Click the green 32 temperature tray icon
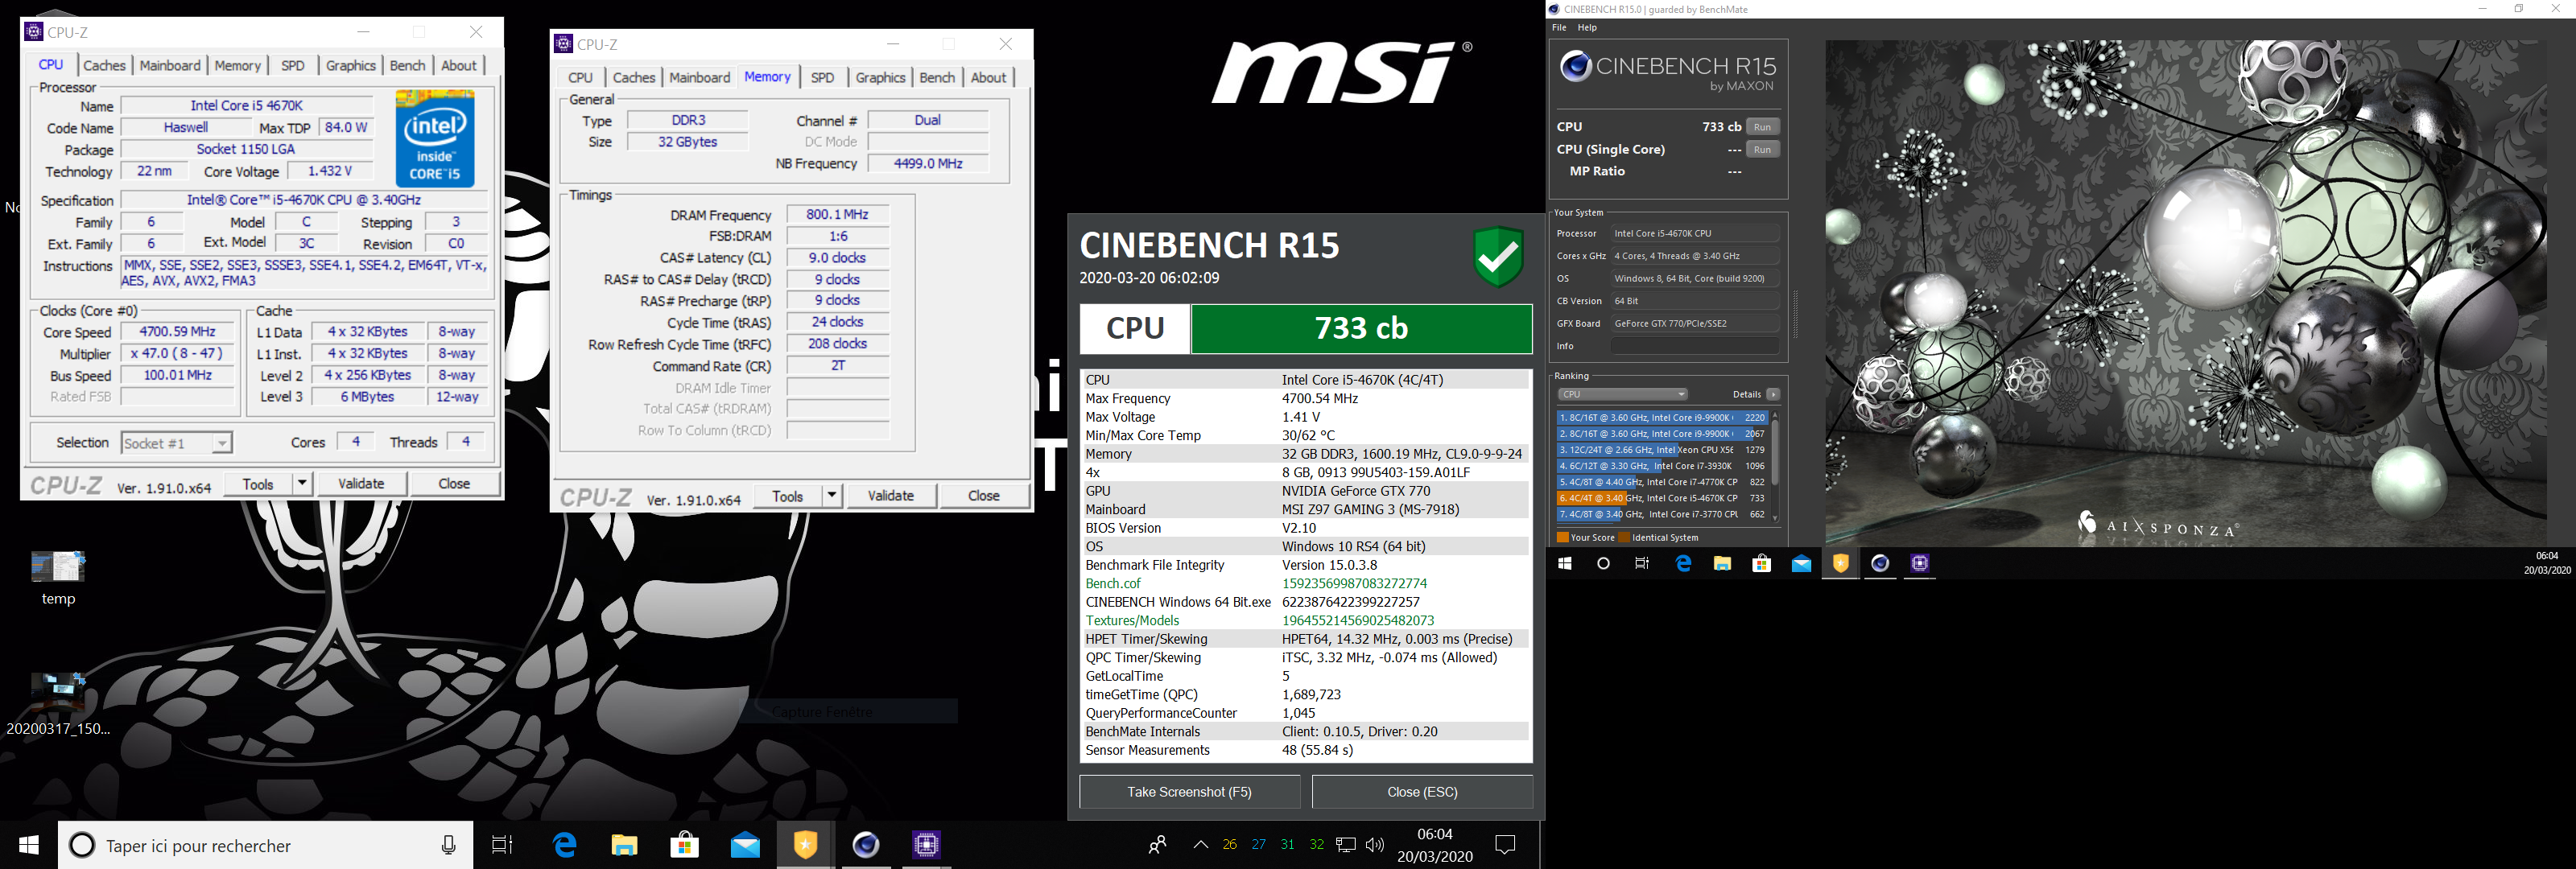This screenshot has width=2576, height=869. tap(1317, 845)
